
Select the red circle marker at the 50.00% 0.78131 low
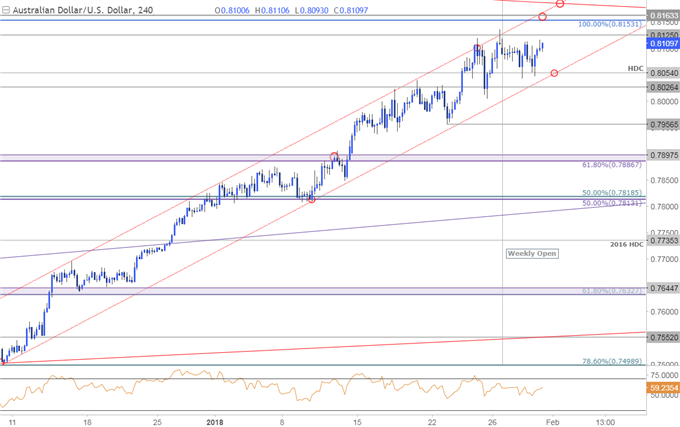(311, 199)
